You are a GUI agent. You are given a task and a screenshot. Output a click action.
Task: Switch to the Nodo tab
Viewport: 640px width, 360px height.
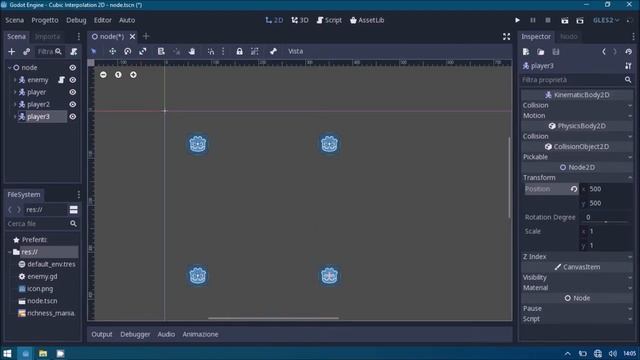pyautogui.click(x=569, y=37)
